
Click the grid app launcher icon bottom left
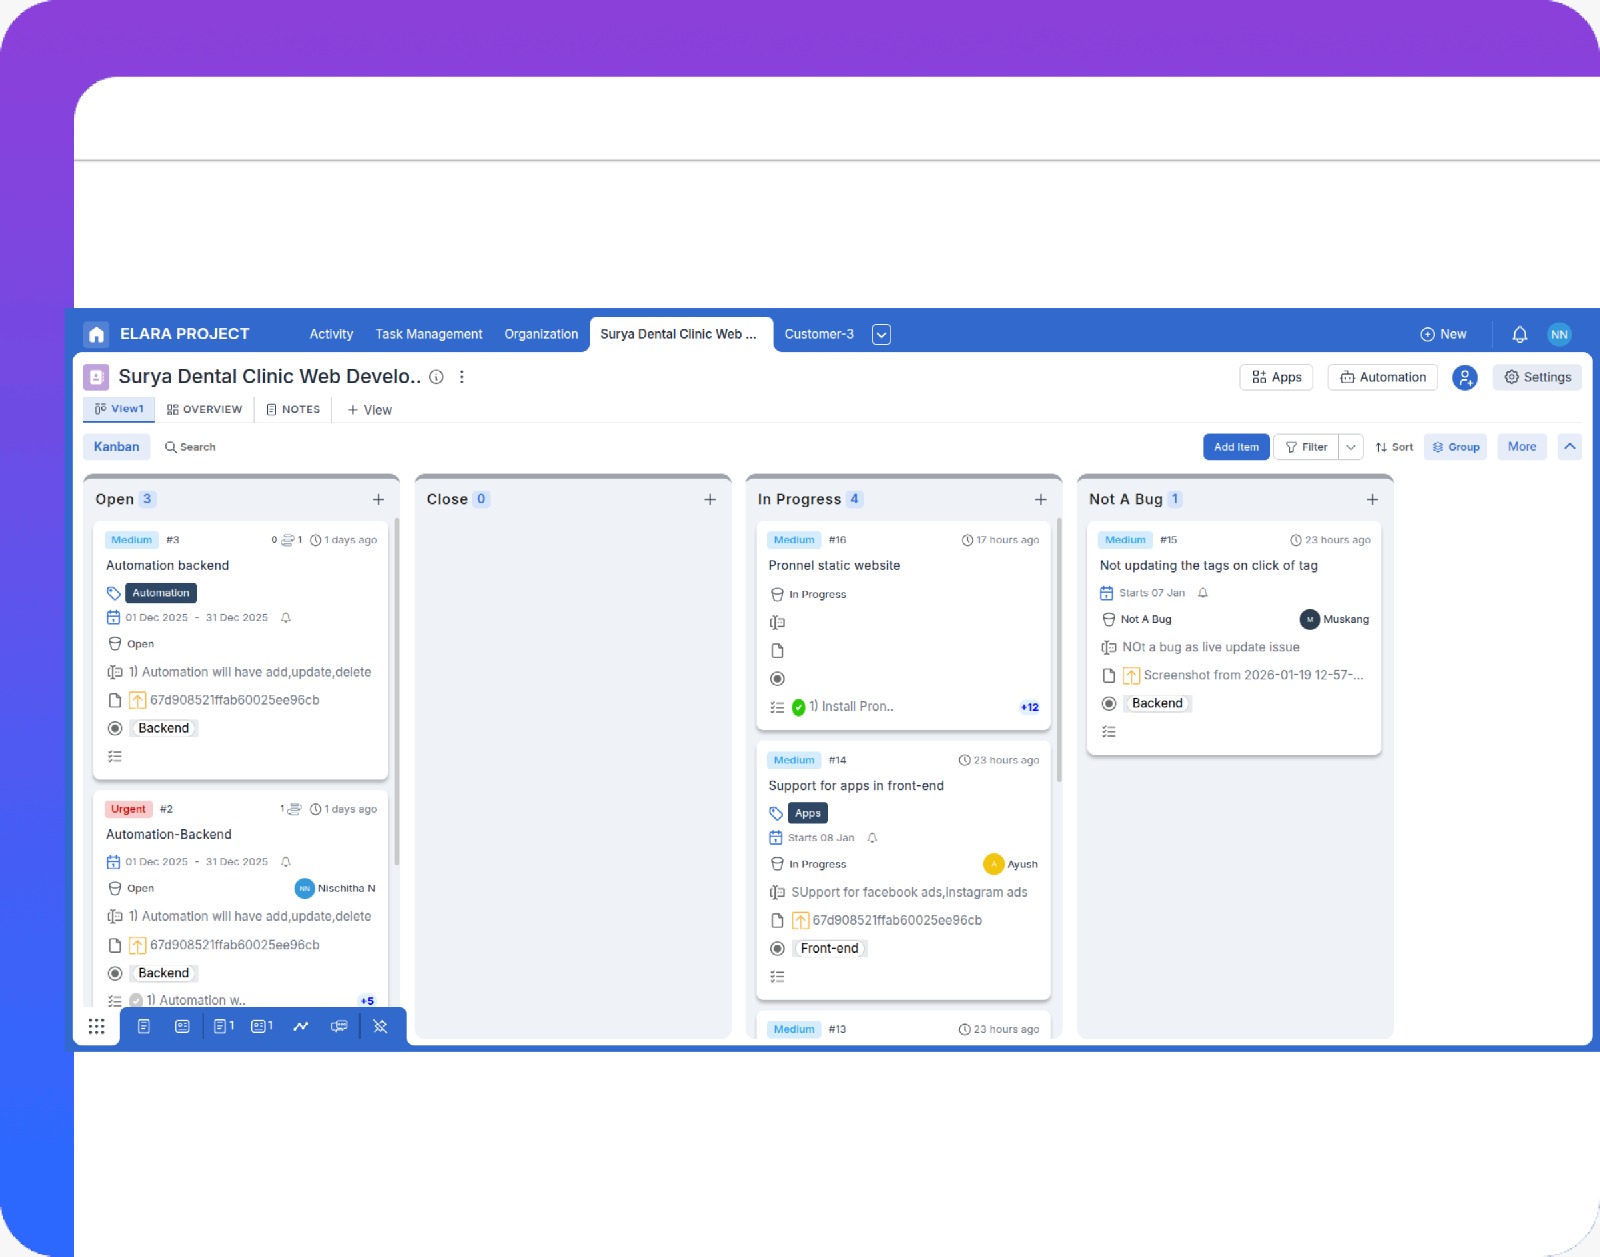point(97,1025)
